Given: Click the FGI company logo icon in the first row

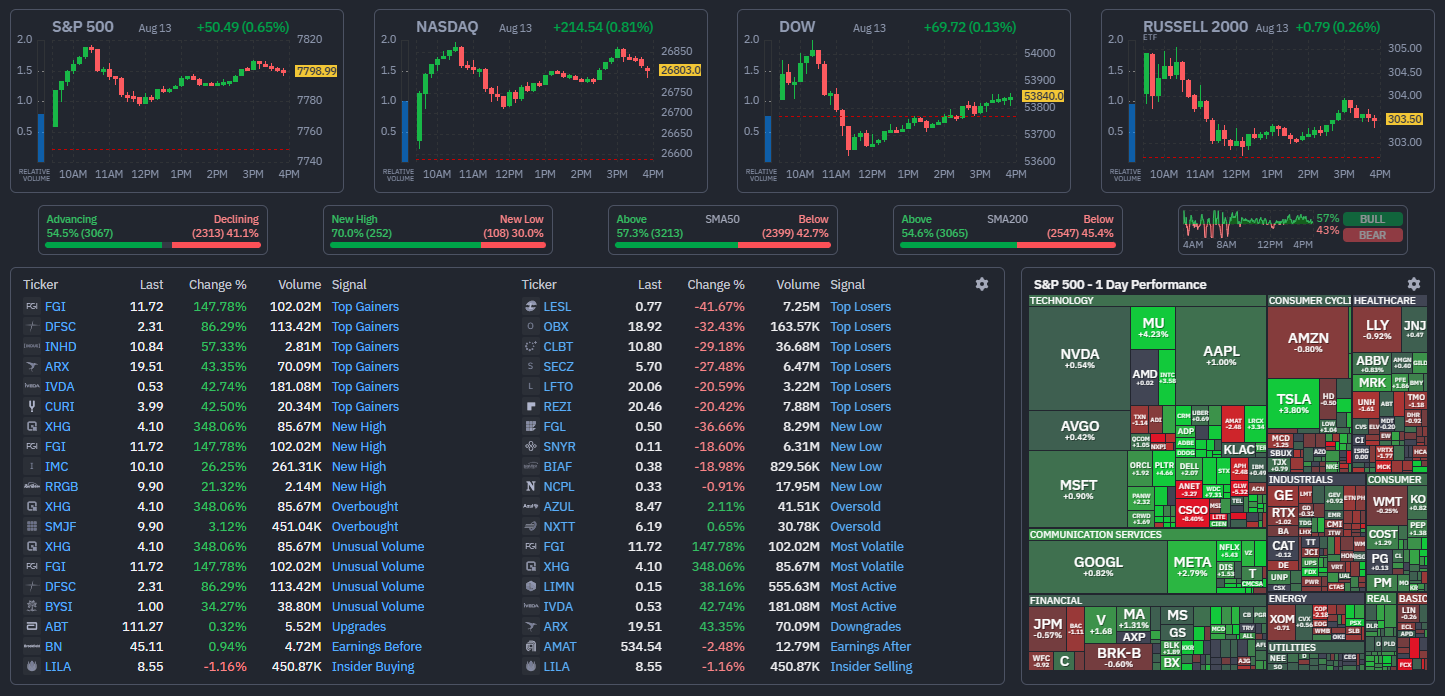Looking at the screenshot, I should pos(31,307).
